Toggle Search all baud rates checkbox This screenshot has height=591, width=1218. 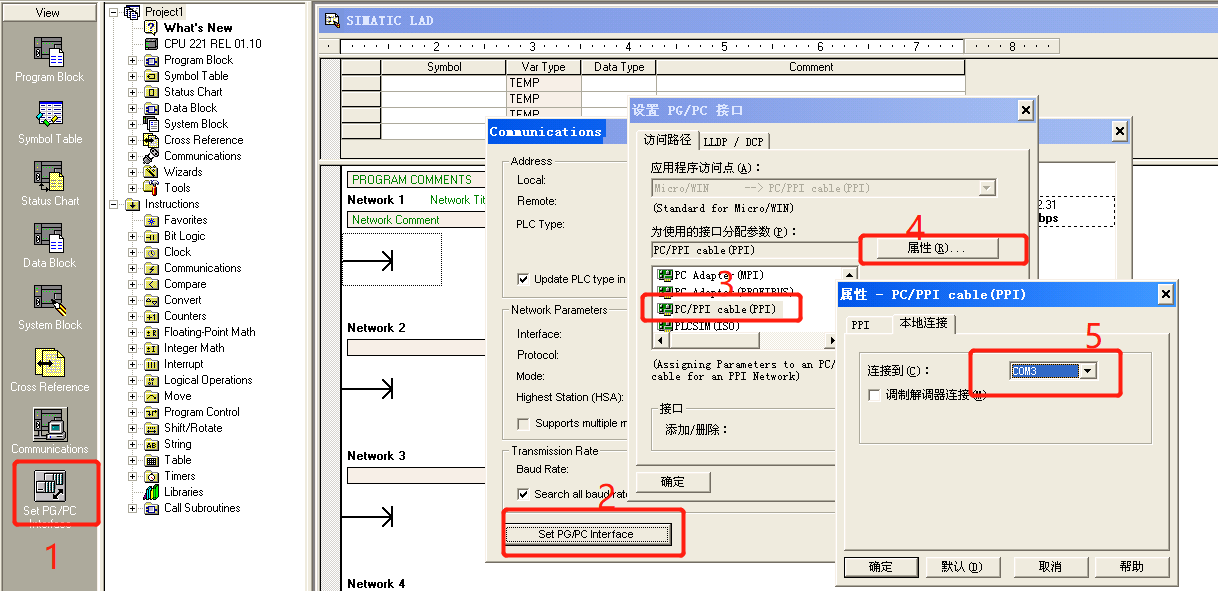[523, 494]
